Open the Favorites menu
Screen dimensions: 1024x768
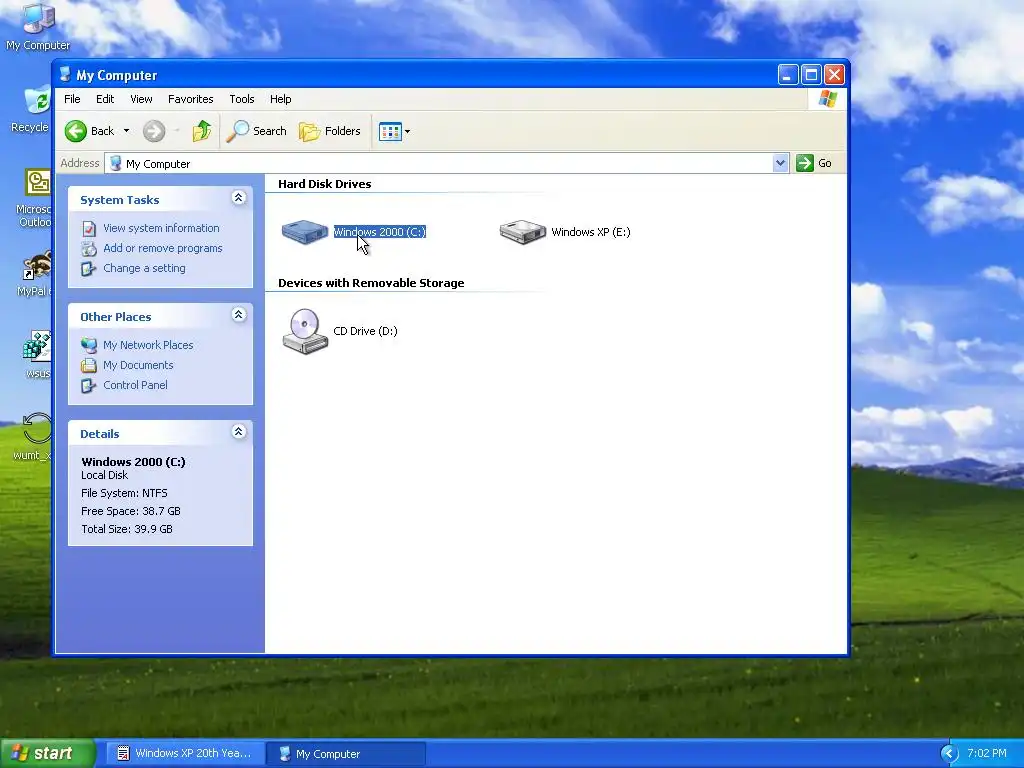coord(191,99)
